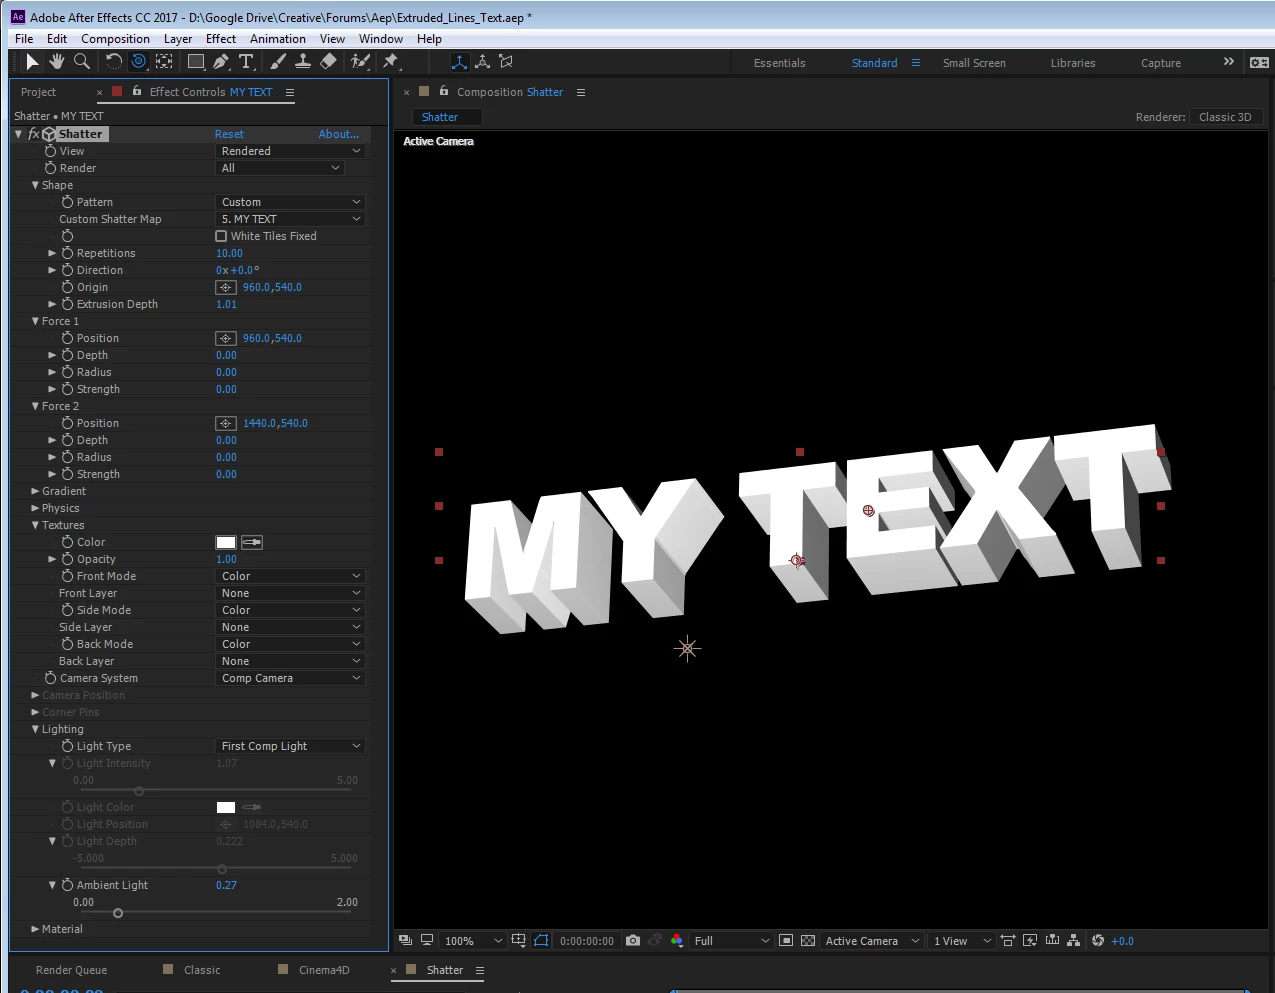Toggle Repetitions stopwatch keyframing
Screen dimensions: 1275x993
(68, 253)
